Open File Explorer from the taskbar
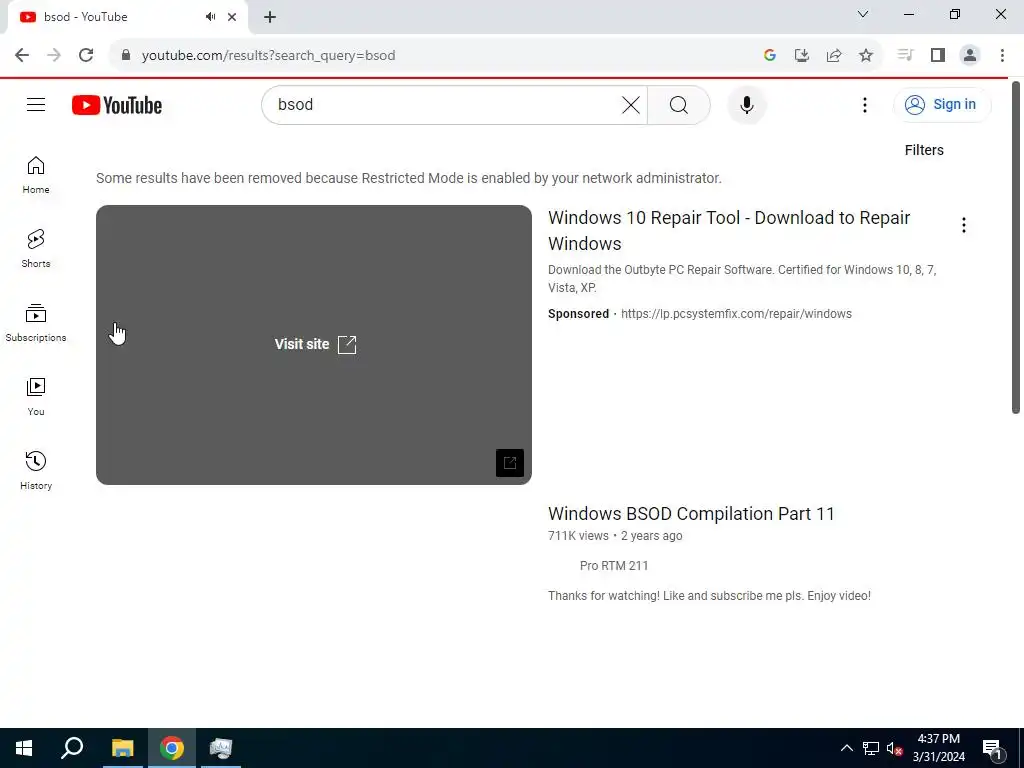Screen dimensions: 1024x768 [x=122, y=748]
